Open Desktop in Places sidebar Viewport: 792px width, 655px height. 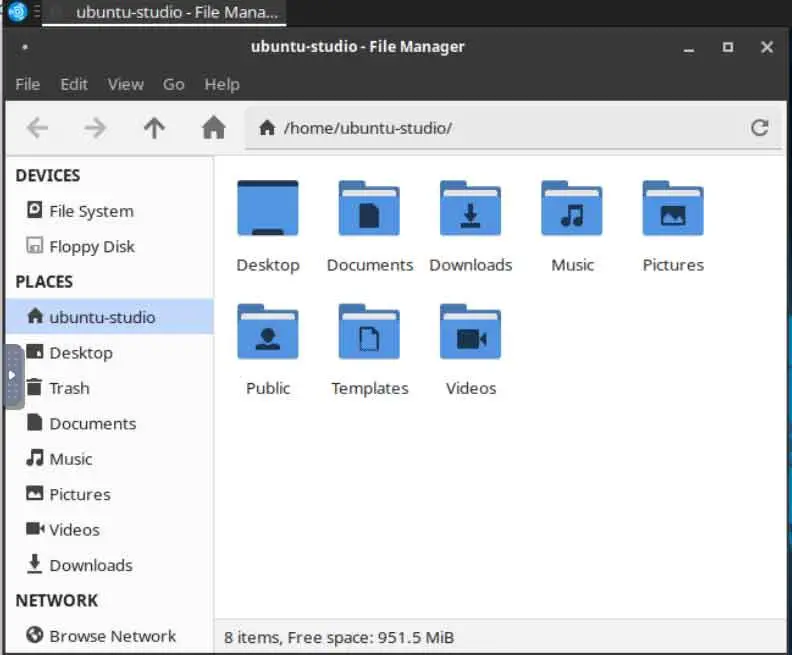click(x=110, y=352)
